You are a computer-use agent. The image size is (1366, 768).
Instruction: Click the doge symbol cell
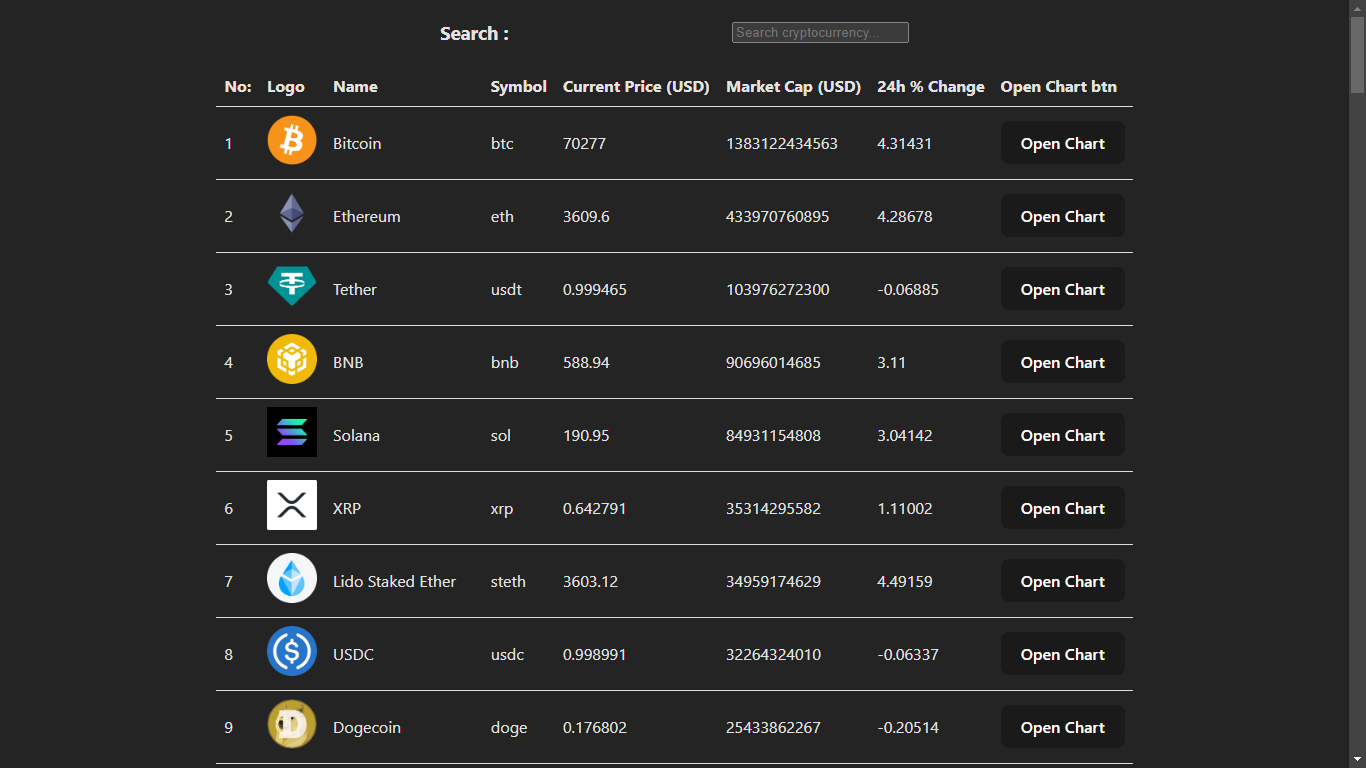click(x=509, y=728)
